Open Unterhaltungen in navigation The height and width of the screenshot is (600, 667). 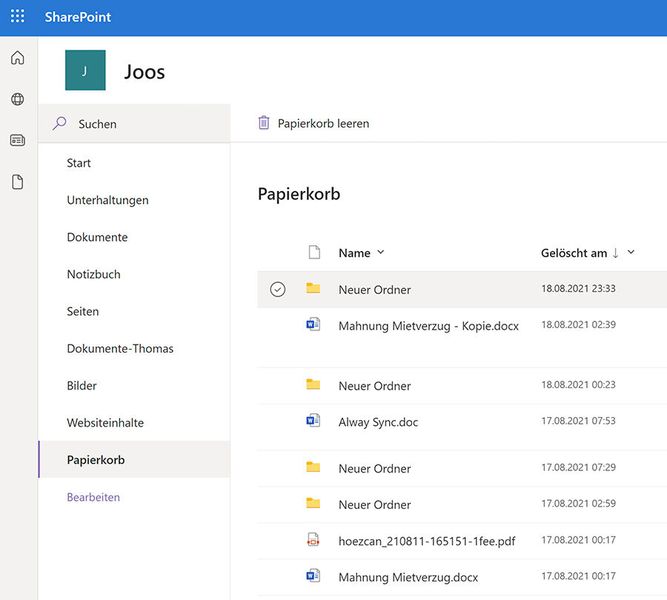[108, 200]
